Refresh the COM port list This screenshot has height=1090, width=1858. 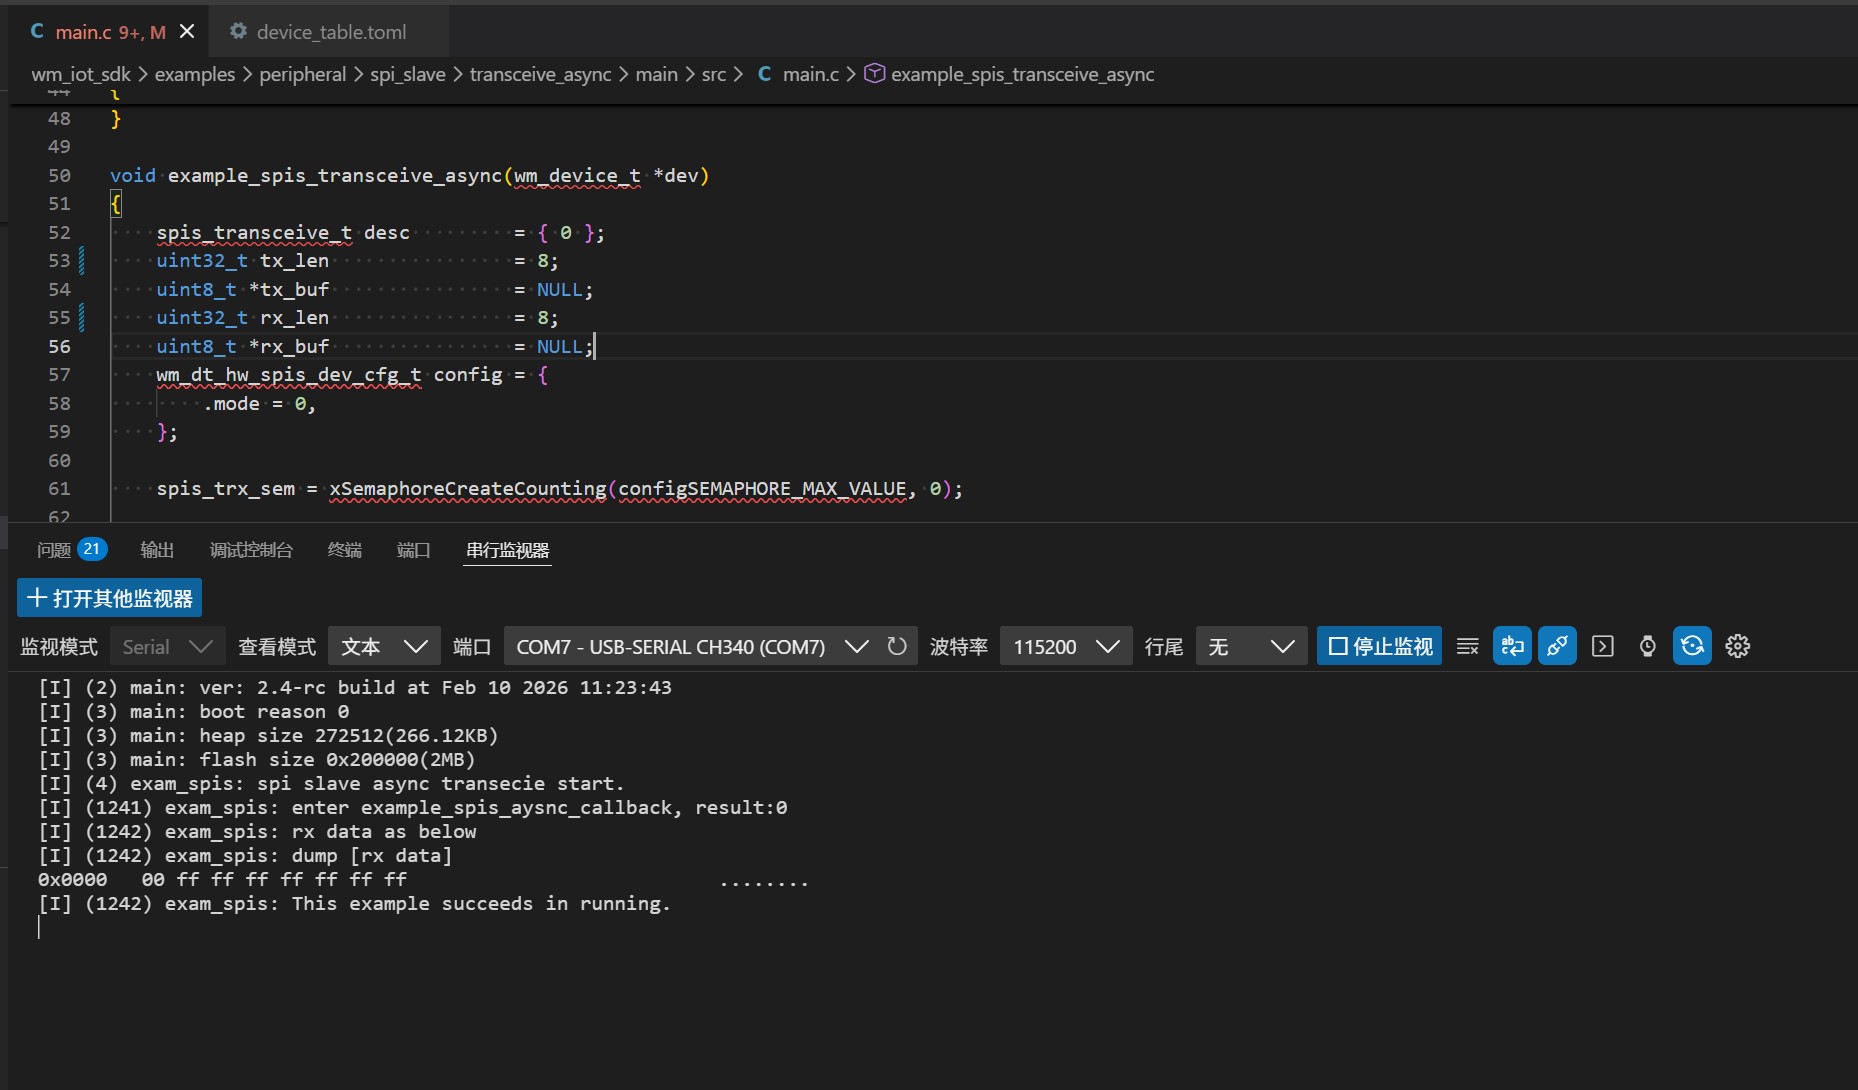[897, 647]
